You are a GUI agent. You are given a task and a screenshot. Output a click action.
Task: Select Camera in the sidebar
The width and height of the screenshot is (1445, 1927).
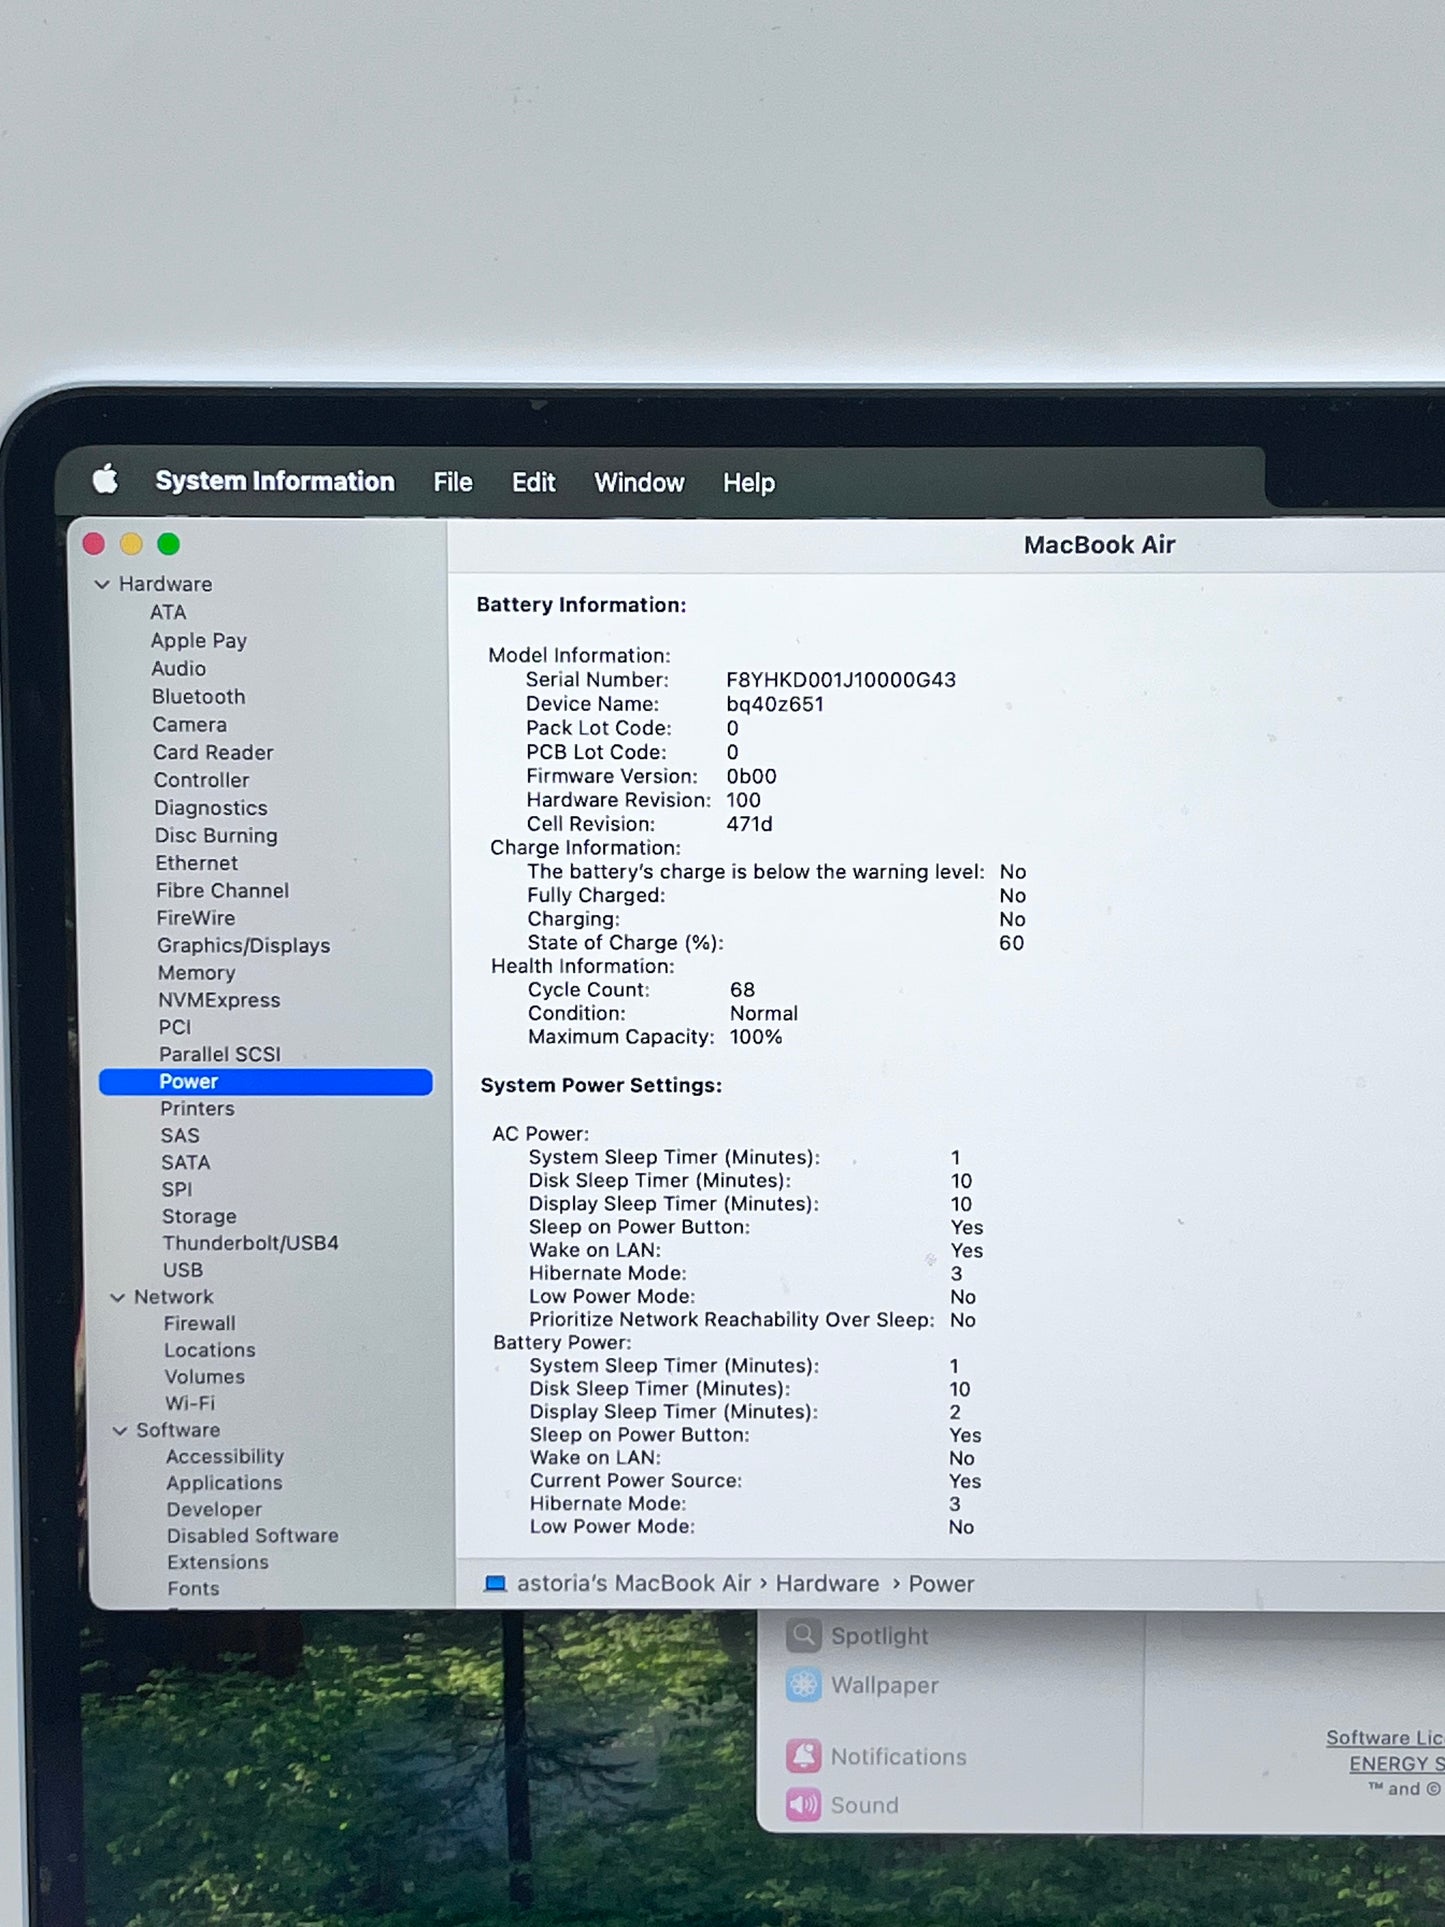click(x=190, y=724)
